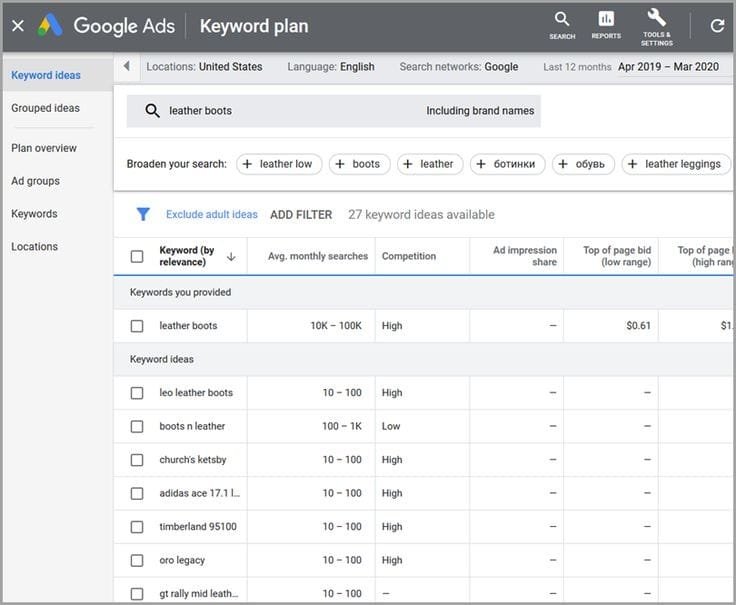Add 'leather low' to broaden search
736x605 pixels.
[279, 164]
